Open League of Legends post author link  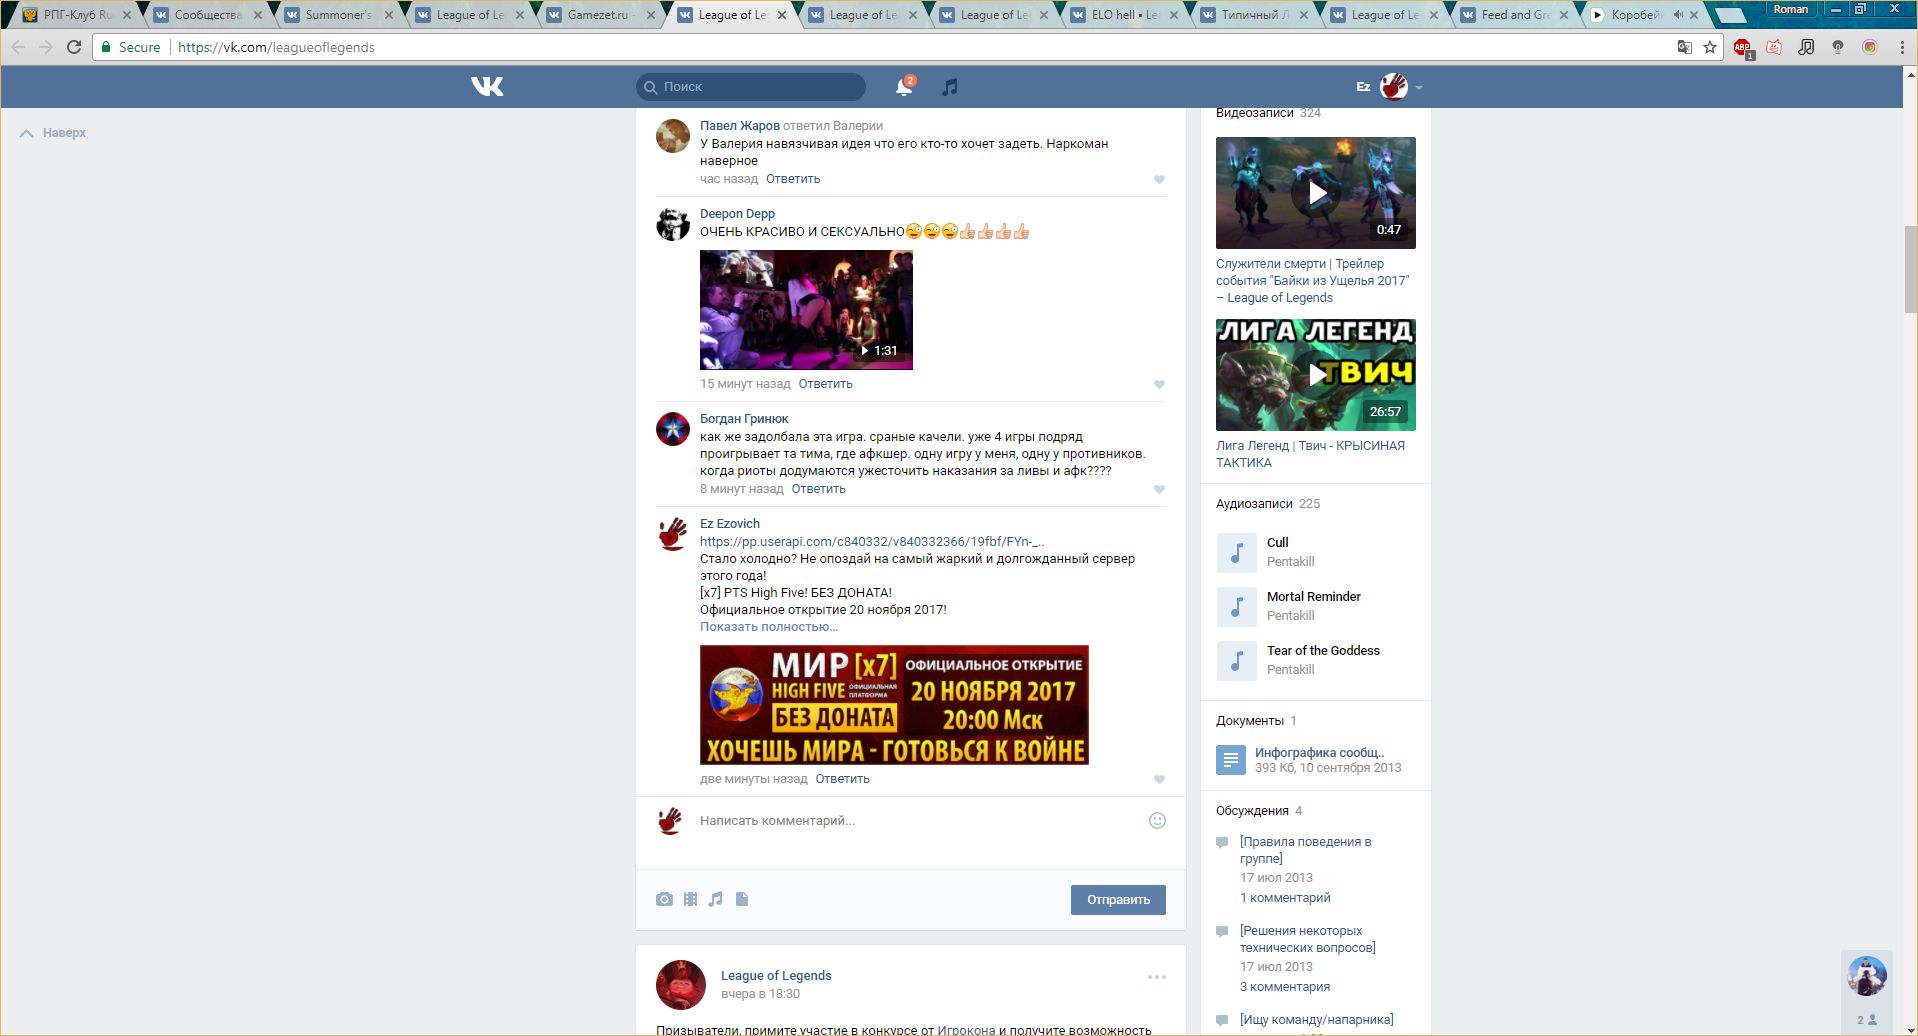(x=776, y=976)
